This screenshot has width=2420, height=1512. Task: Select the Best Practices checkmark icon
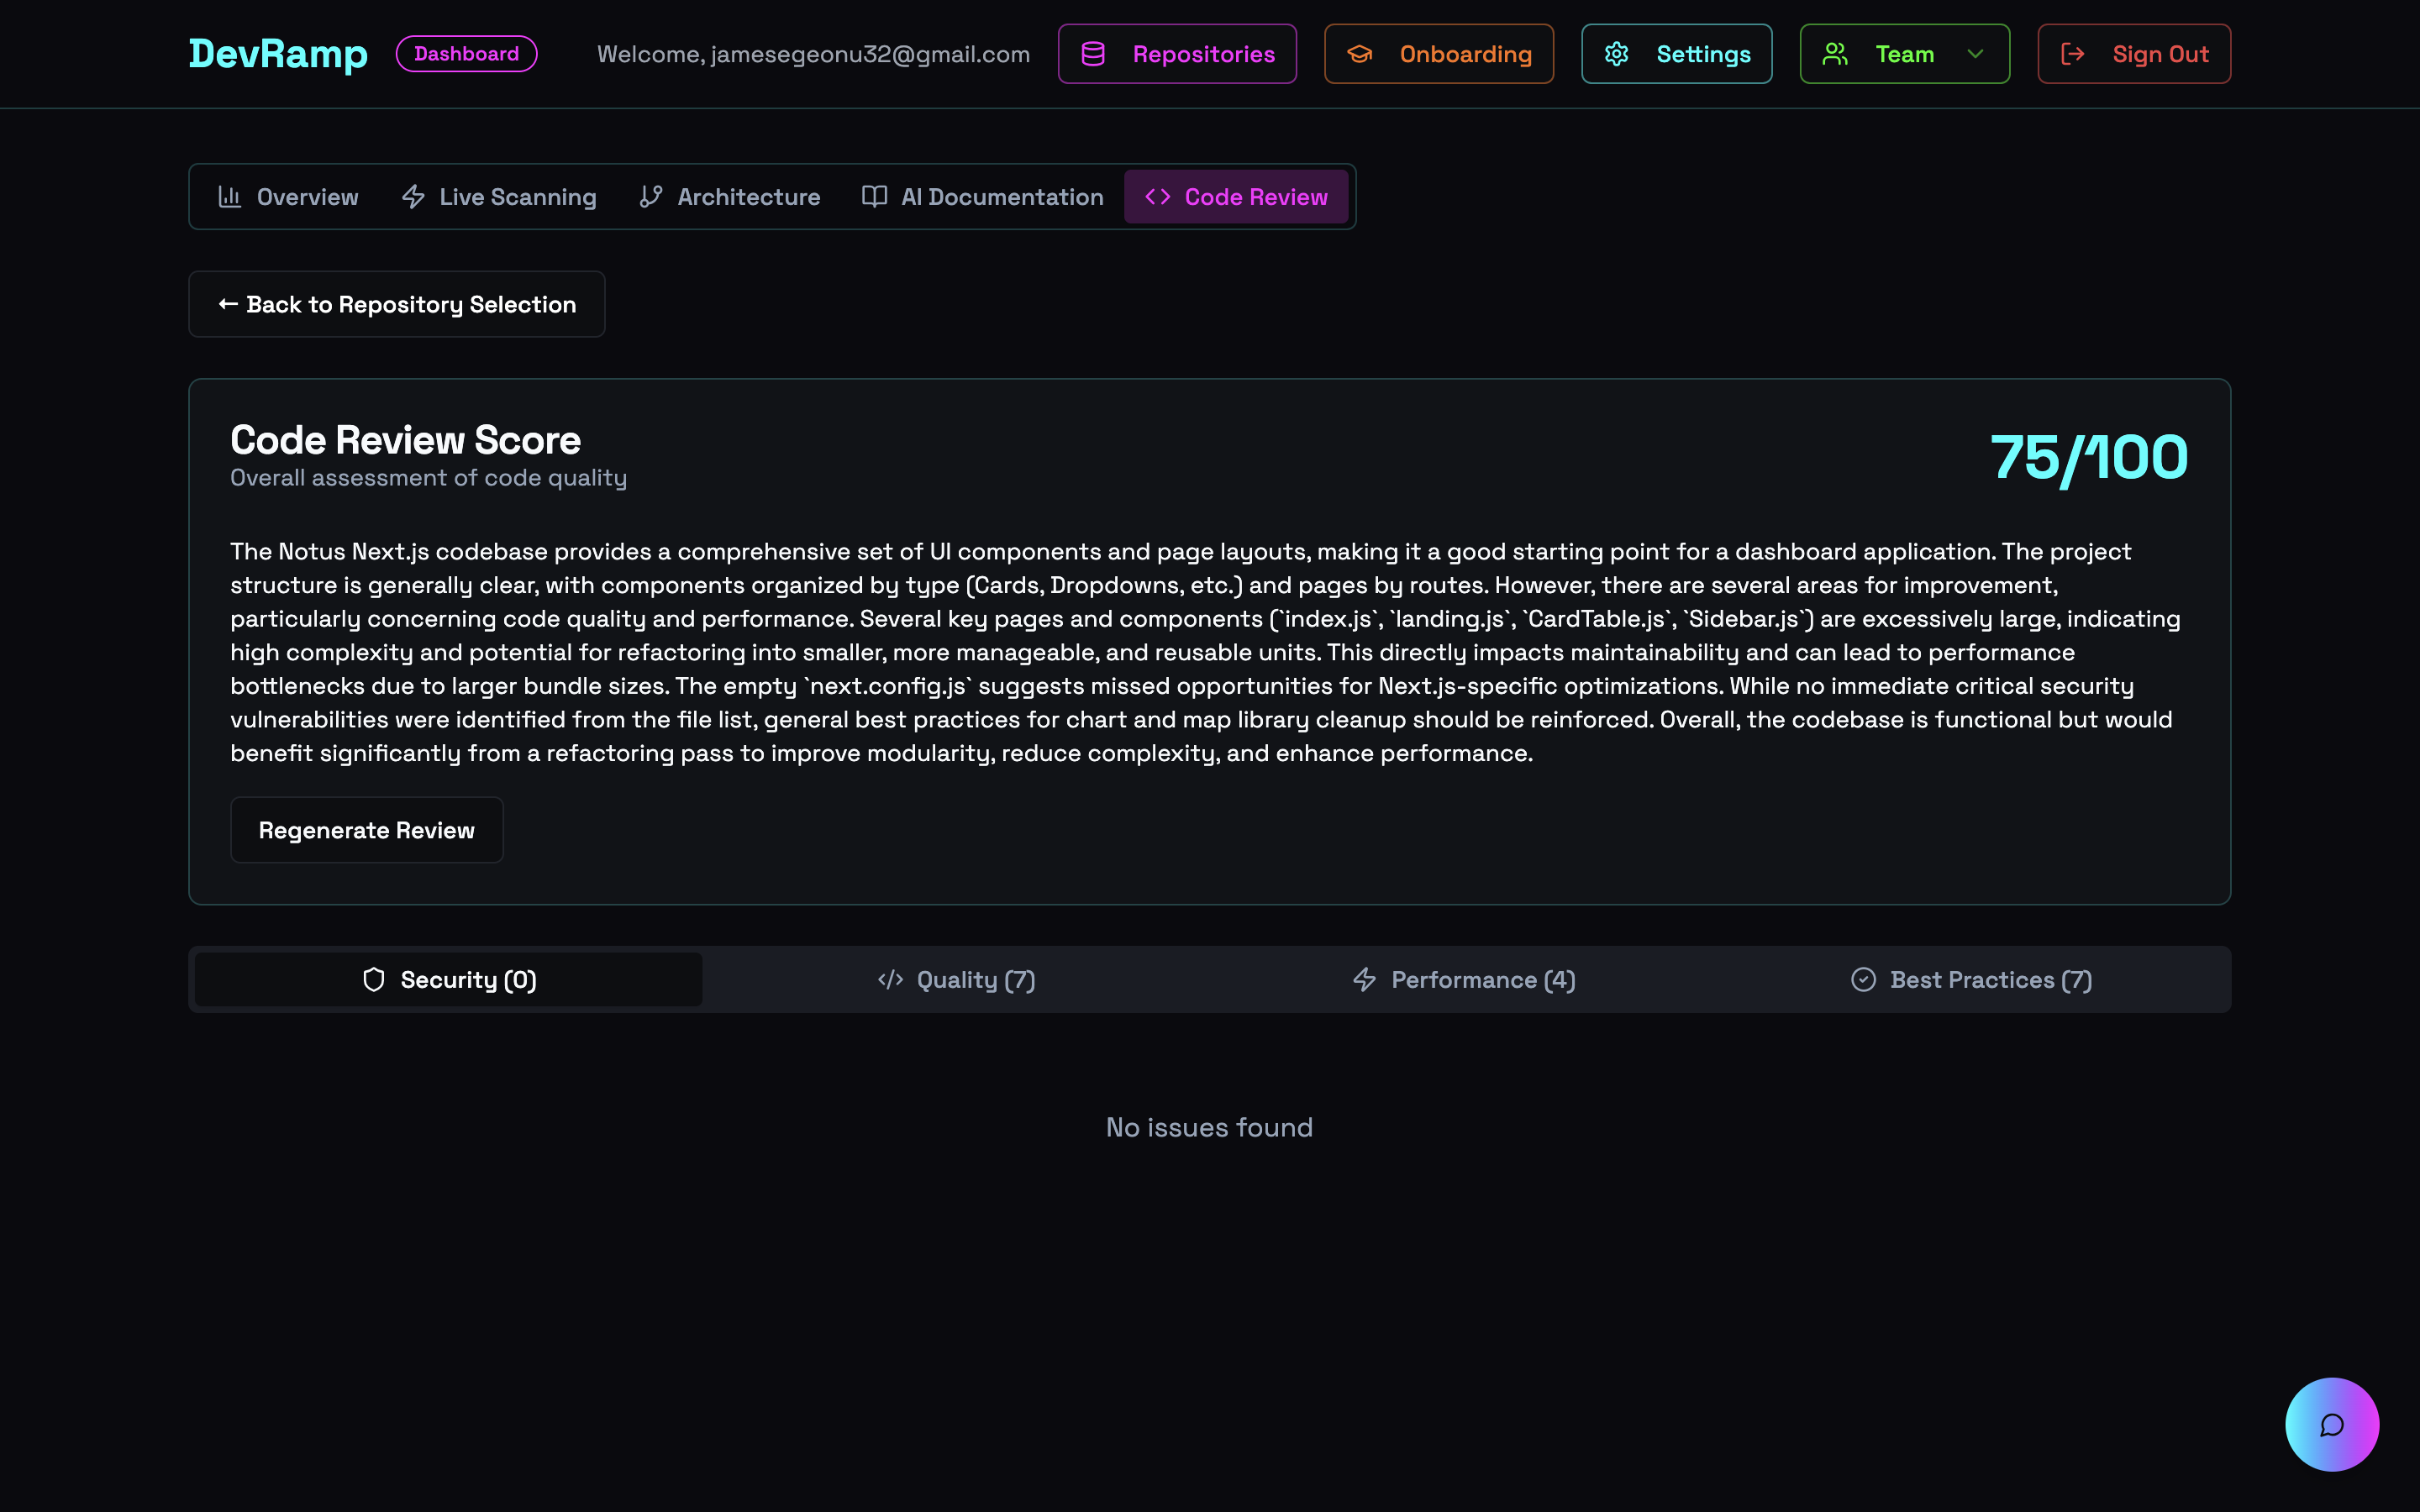point(1864,979)
